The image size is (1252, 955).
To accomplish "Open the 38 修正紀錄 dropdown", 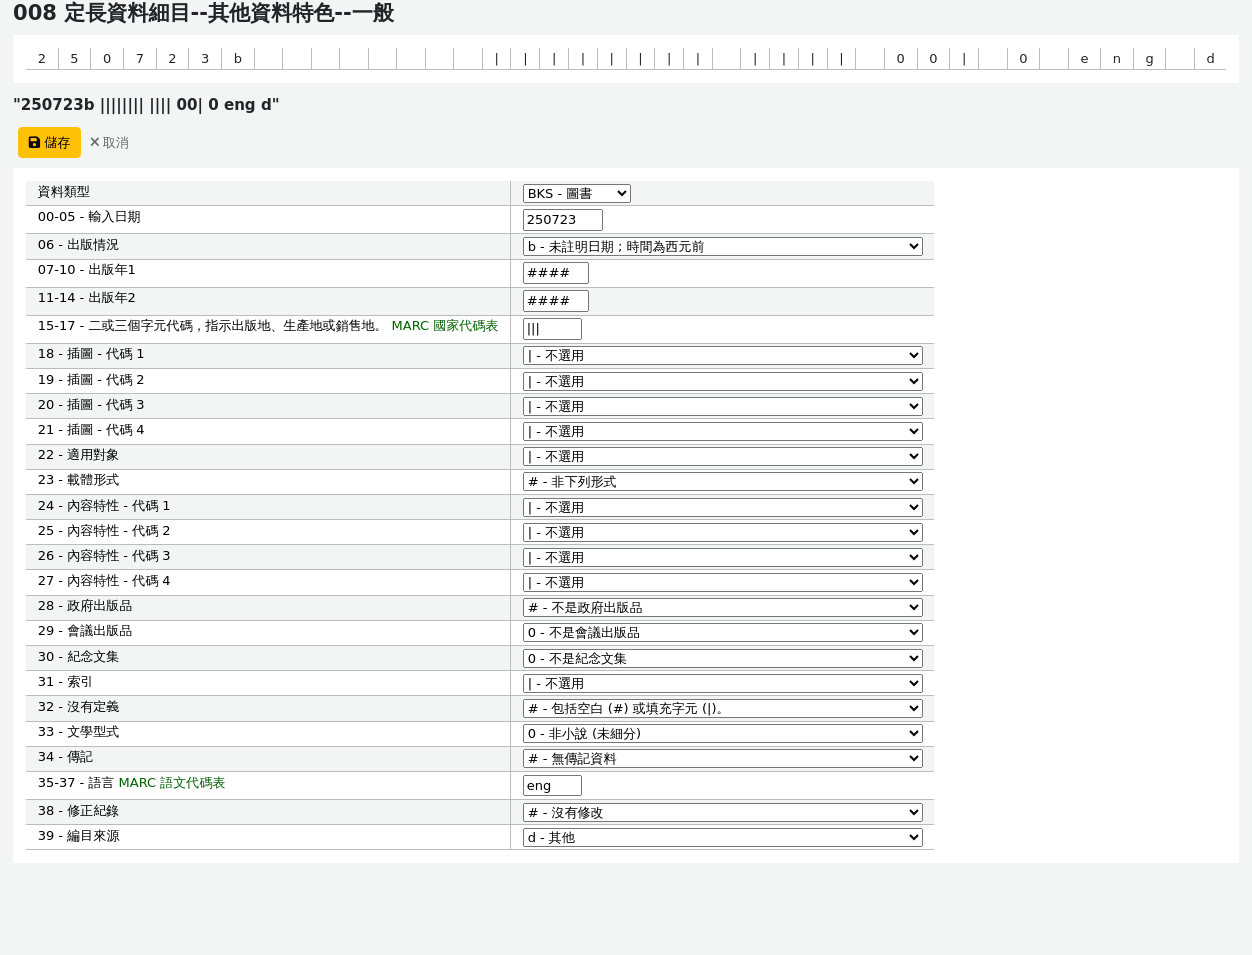I will click(x=723, y=812).
